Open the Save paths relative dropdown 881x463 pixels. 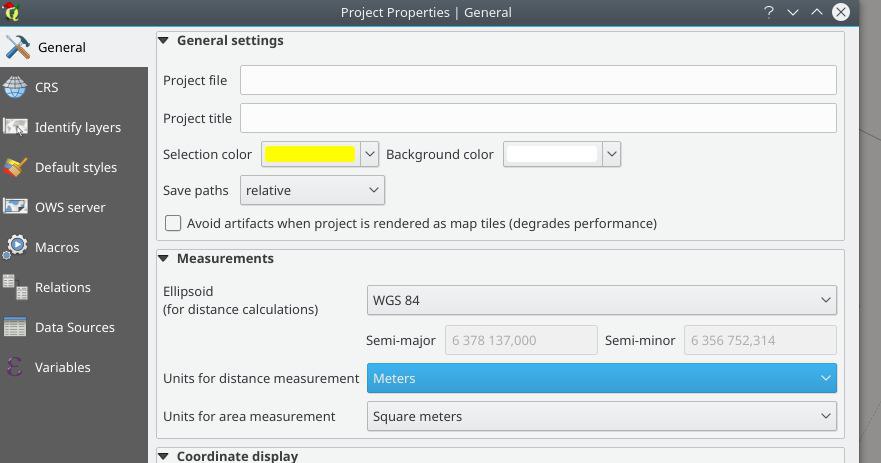[312, 190]
